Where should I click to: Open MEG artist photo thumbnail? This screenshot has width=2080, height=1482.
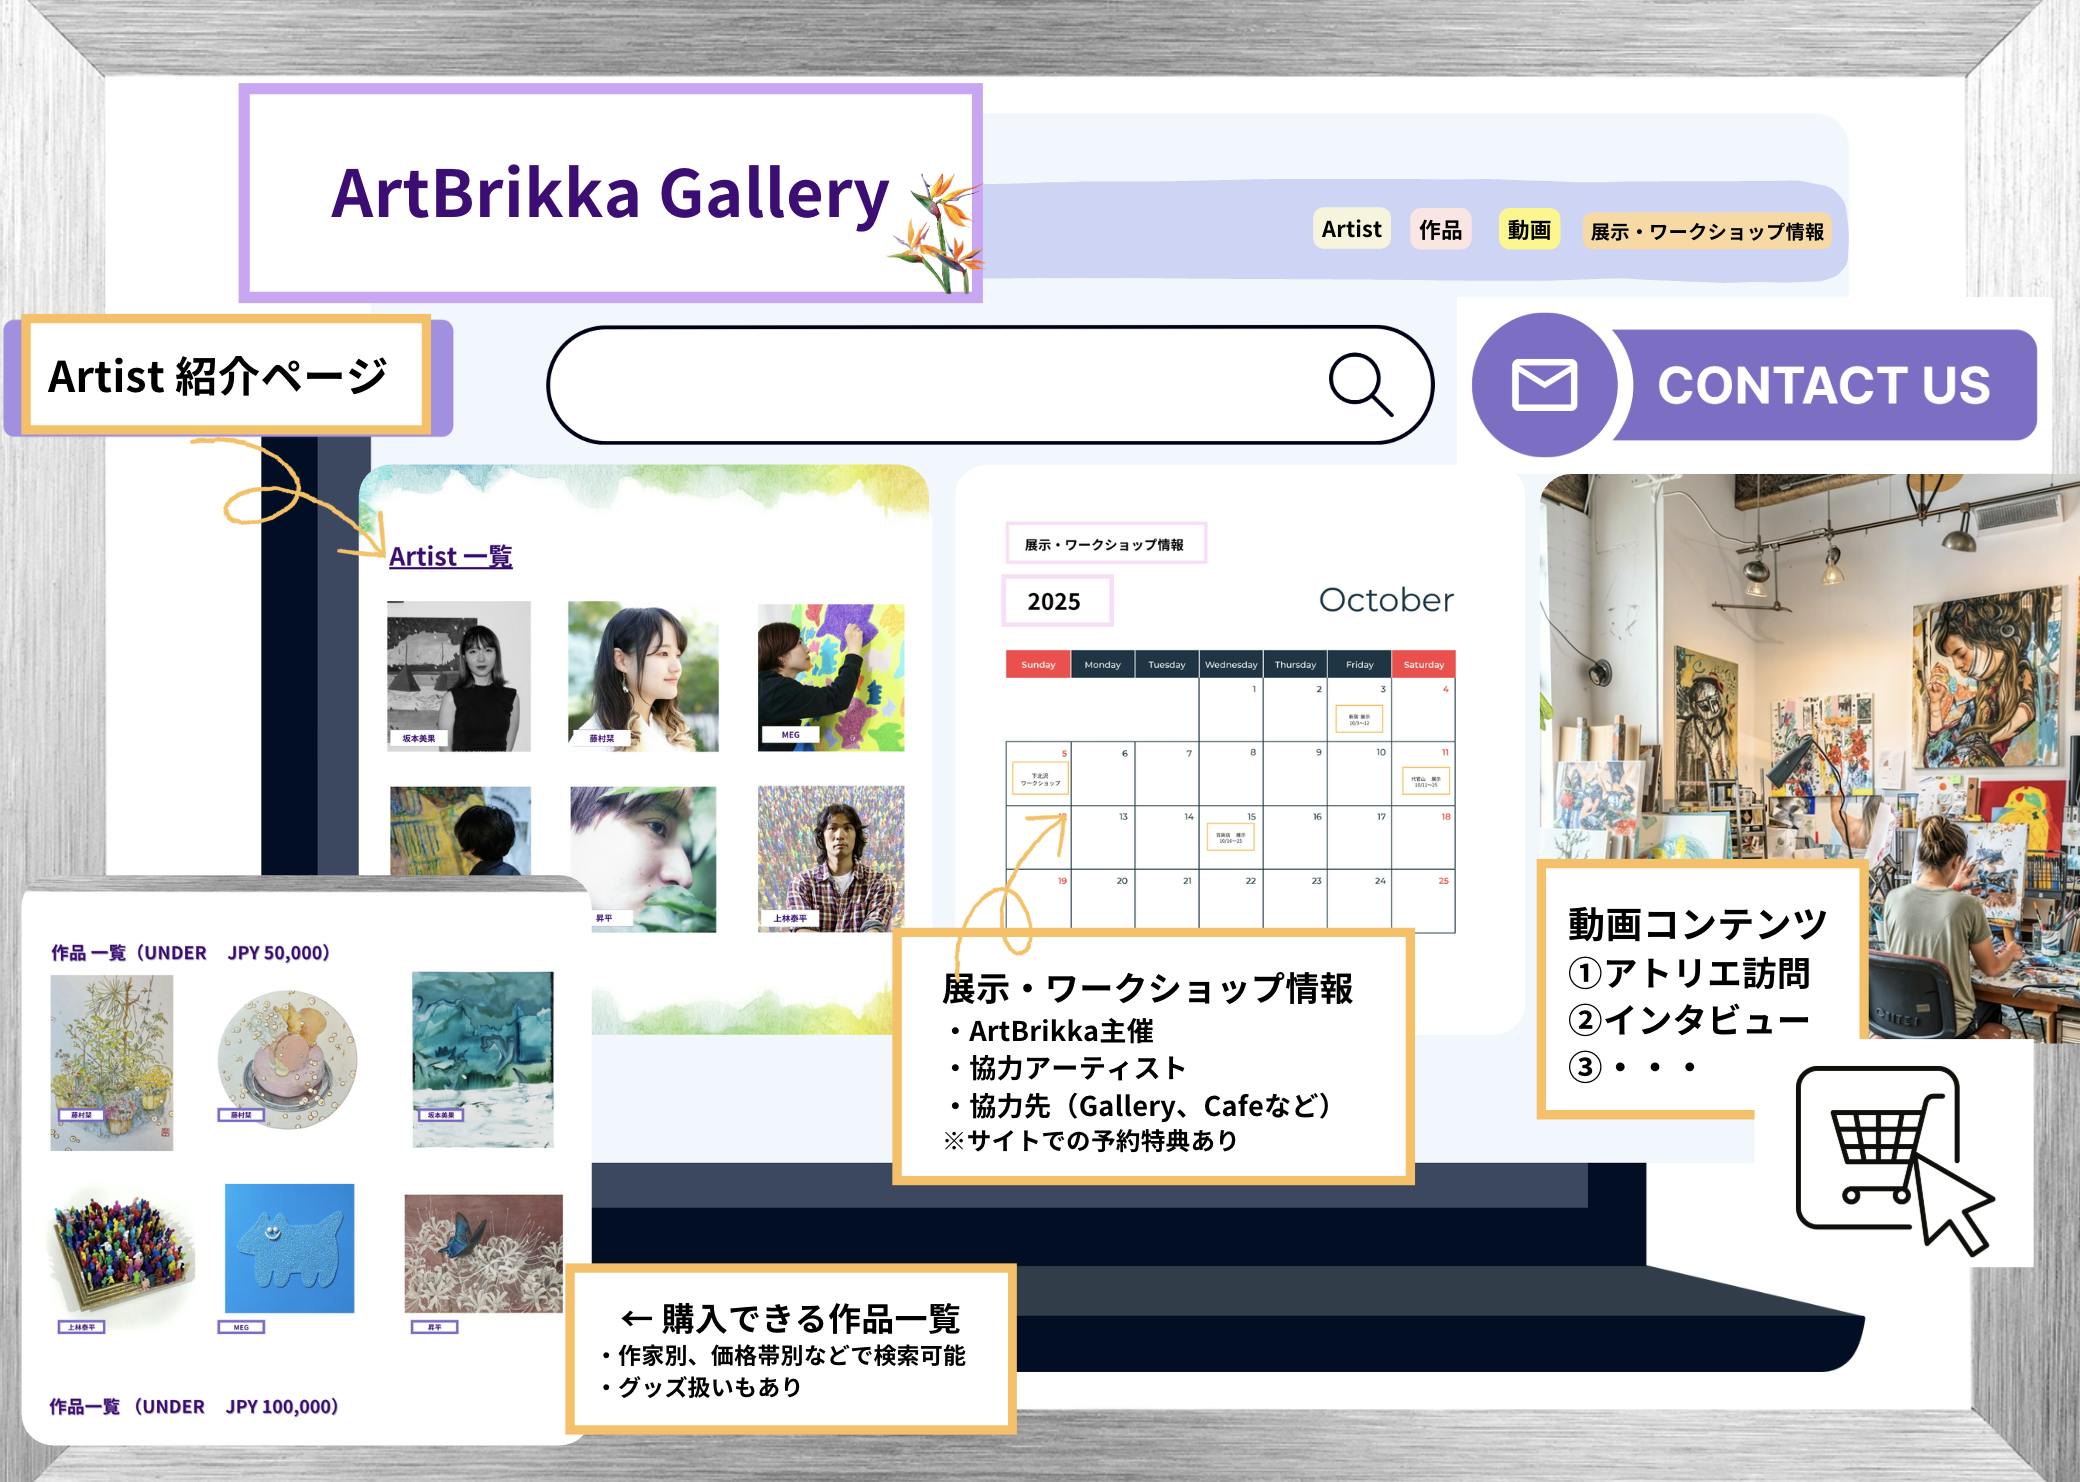pyautogui.click(x=831, y=676)
